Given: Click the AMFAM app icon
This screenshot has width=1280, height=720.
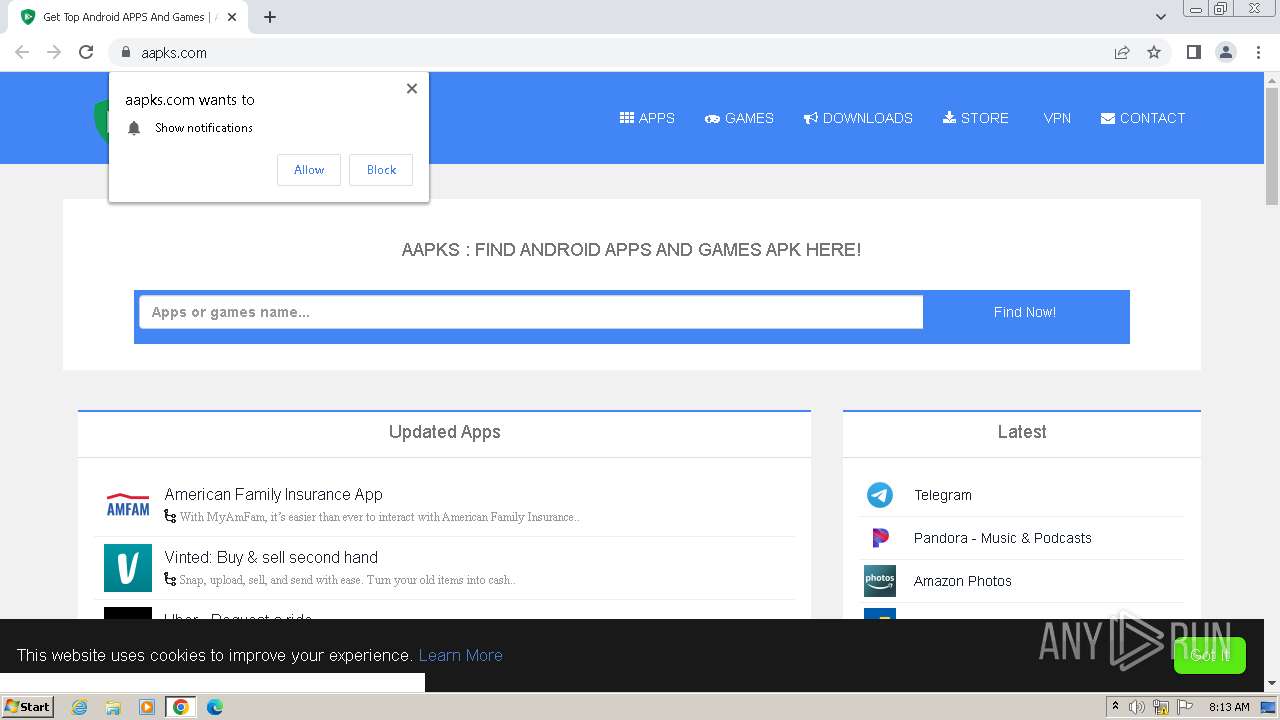Looking at the screenshot, I should pyautogui.click(x=128, y=505).
